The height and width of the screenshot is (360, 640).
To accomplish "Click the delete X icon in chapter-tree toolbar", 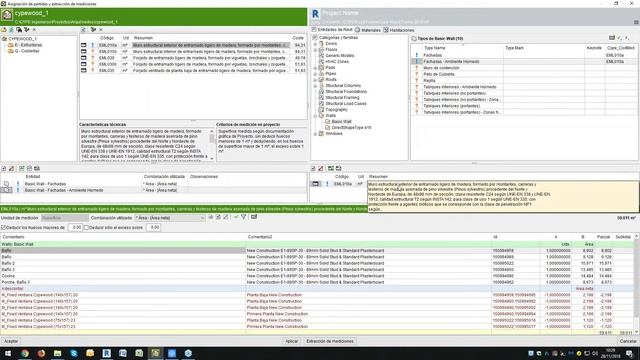I will 34,30.
